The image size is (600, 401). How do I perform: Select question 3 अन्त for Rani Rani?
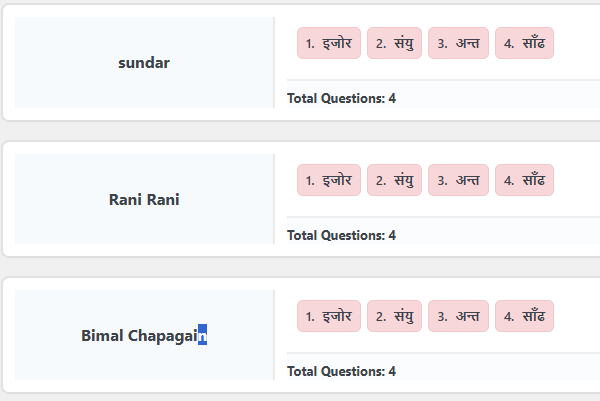click(x=458, y=180)
